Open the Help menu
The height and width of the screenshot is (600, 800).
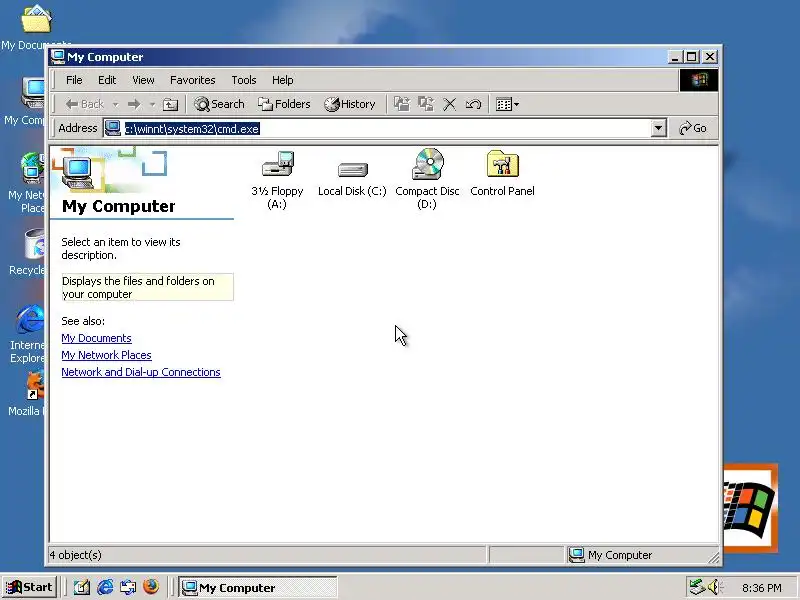click(283, 80)
